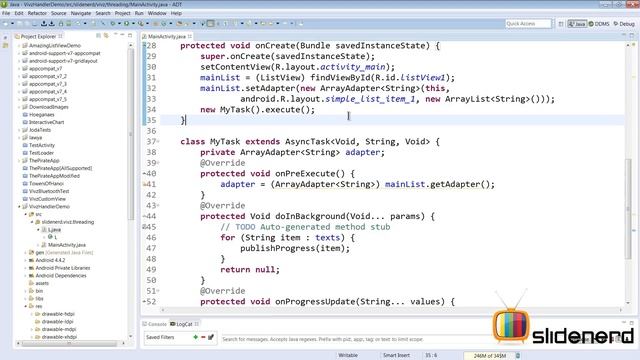
Task: Click the LogCat message search field
Action: pyautogui.click(x=355, y=339)
